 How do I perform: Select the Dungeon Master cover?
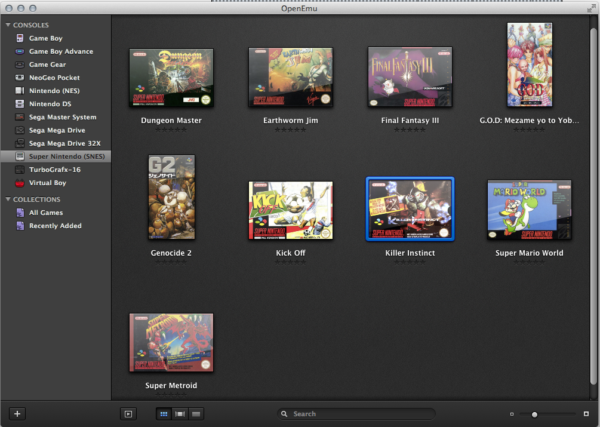tap(171, 78)
